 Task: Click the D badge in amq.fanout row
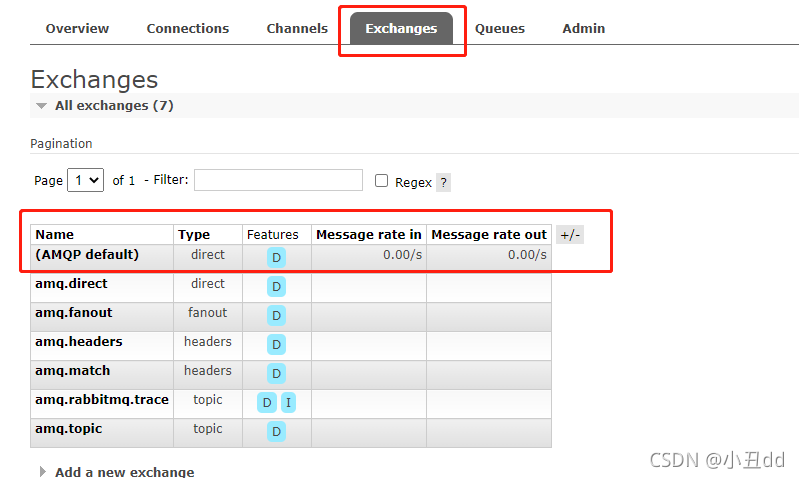click(x=276, y=315)
